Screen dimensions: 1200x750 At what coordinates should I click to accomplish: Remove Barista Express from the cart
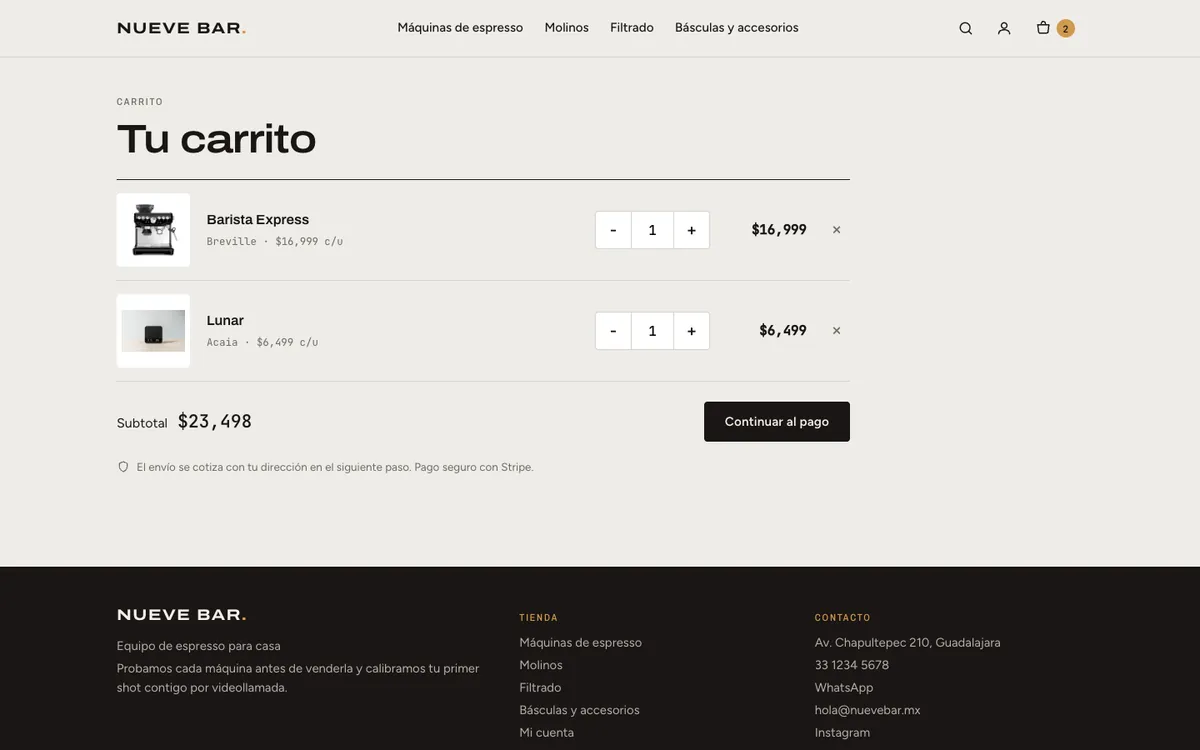tap(837, 230)
